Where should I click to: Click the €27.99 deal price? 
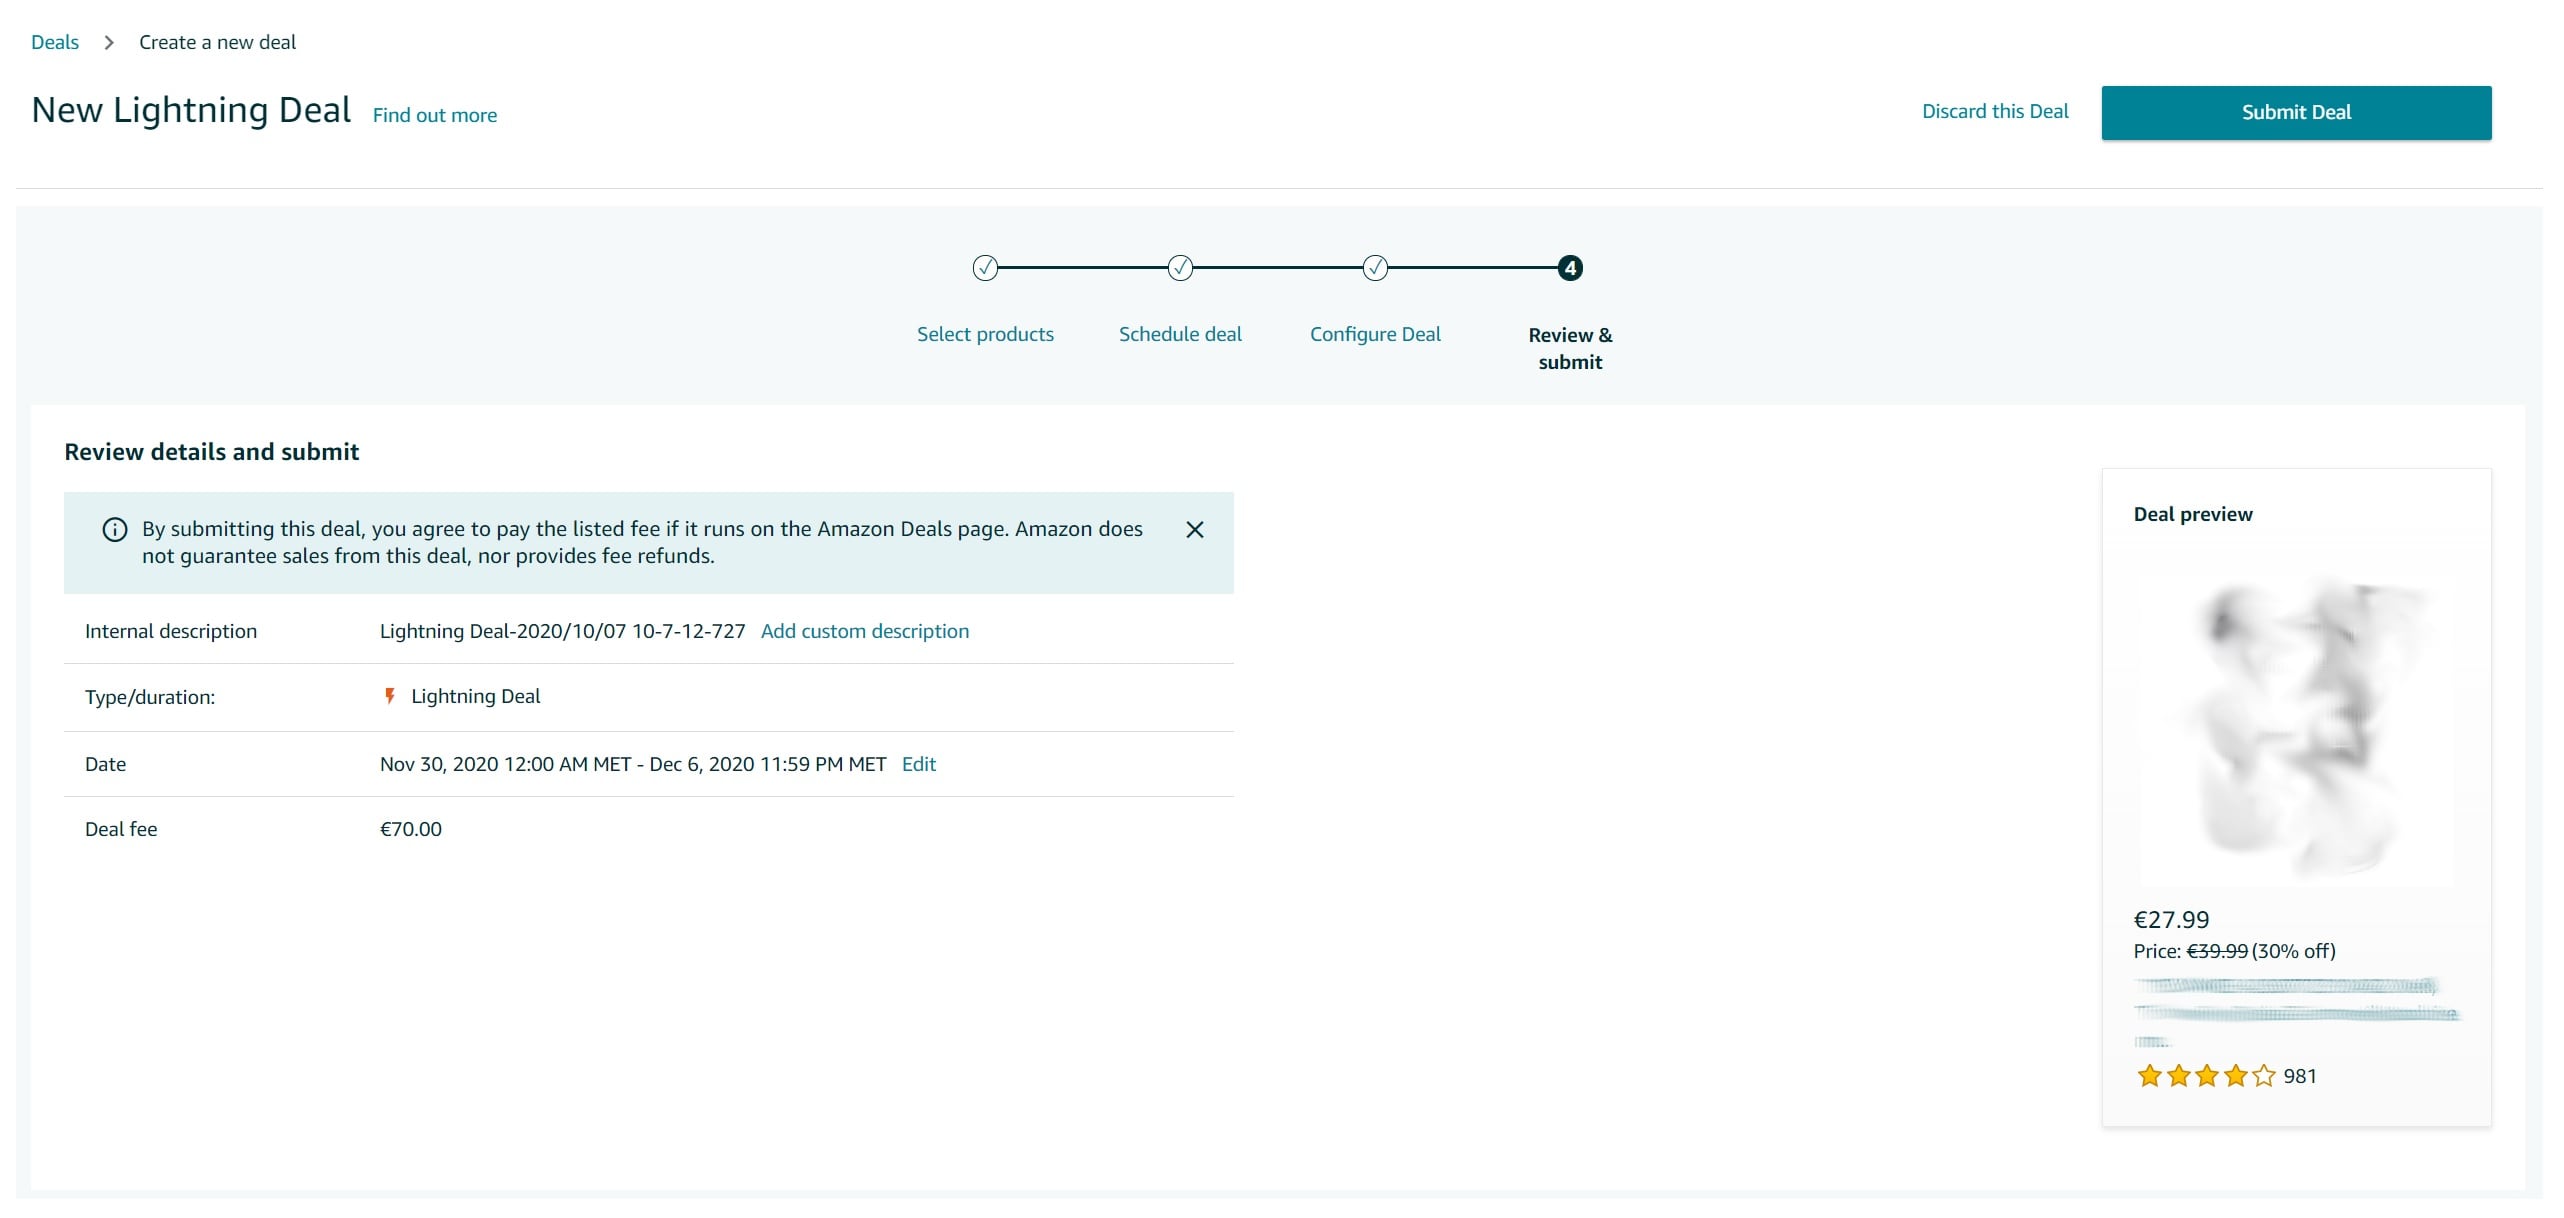click(2171, 920)
